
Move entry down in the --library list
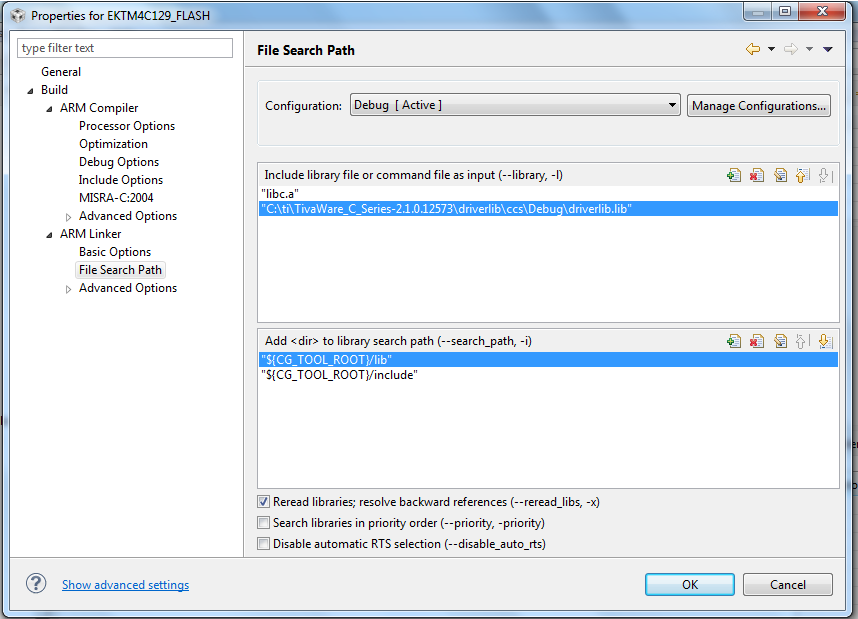pos(825,176)
